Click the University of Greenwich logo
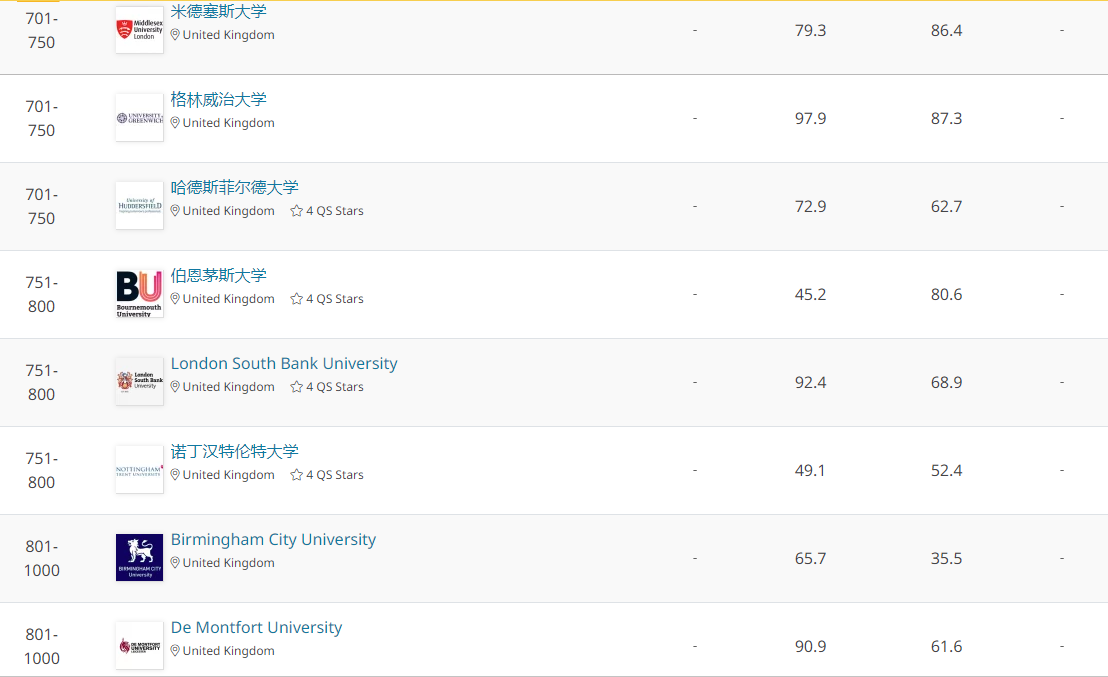 pyautogui.click(x=139, y=118)
